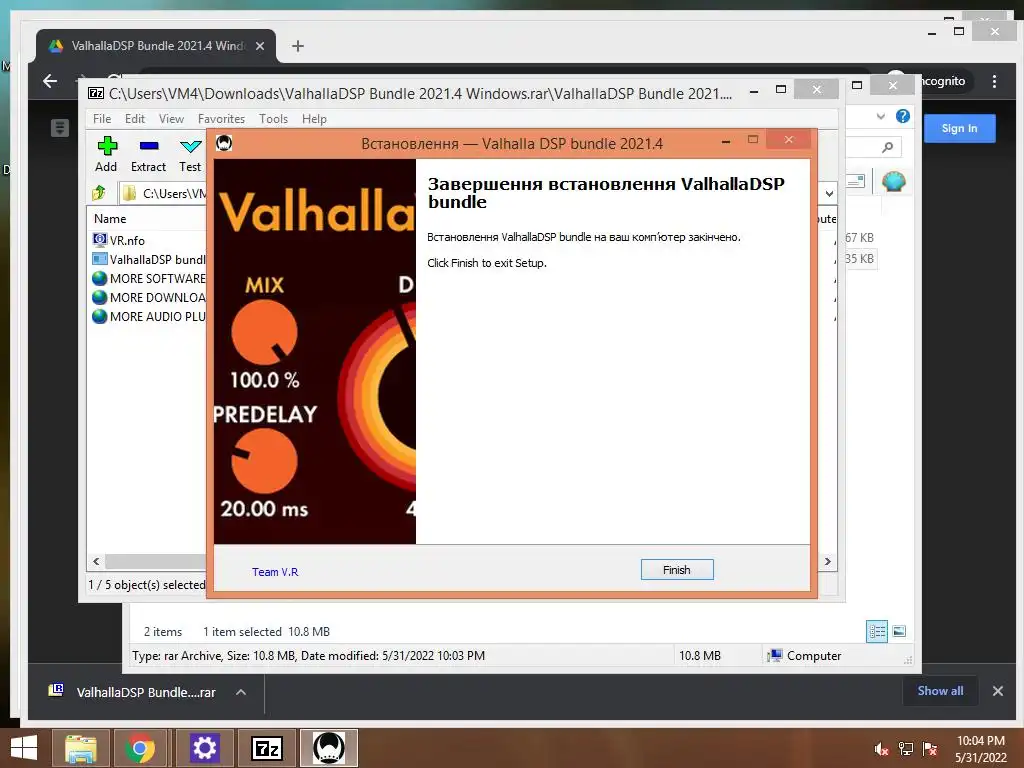
Task: Open the 7-Zip Edit menu
Action: [135, 119]
